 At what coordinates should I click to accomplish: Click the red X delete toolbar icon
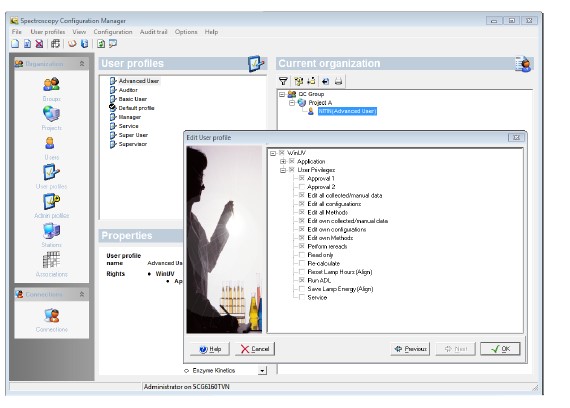39,44
